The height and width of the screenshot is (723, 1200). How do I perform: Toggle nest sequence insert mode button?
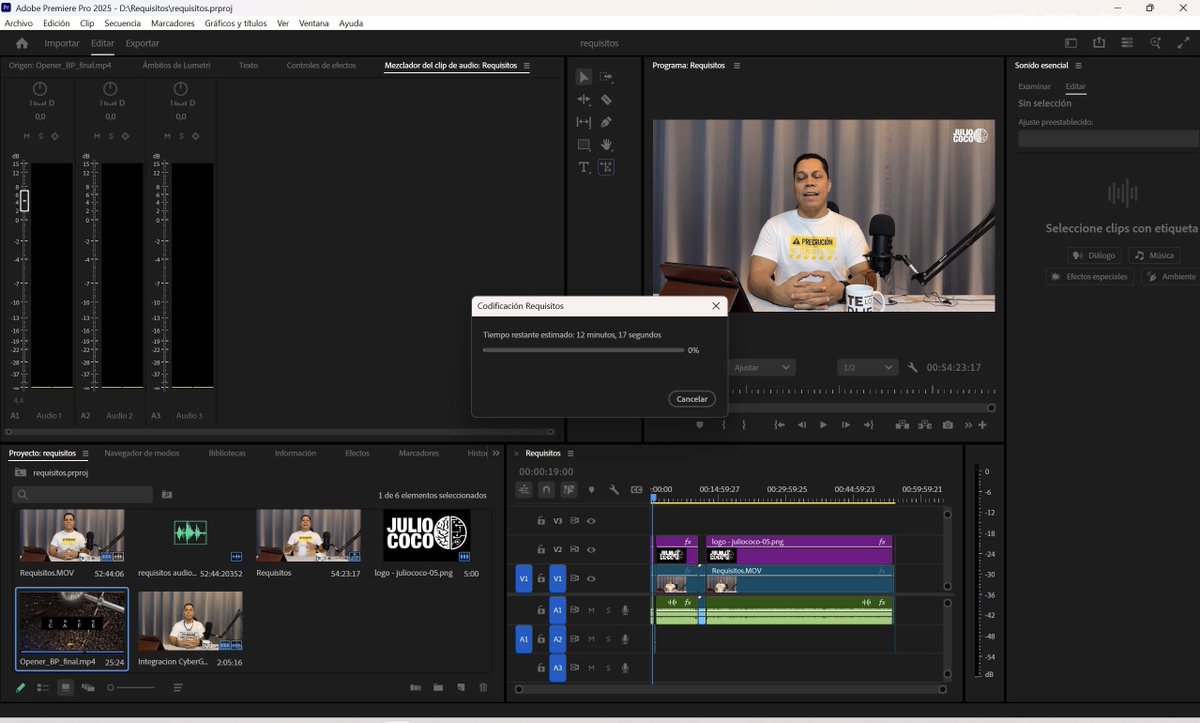click(524, 490)
